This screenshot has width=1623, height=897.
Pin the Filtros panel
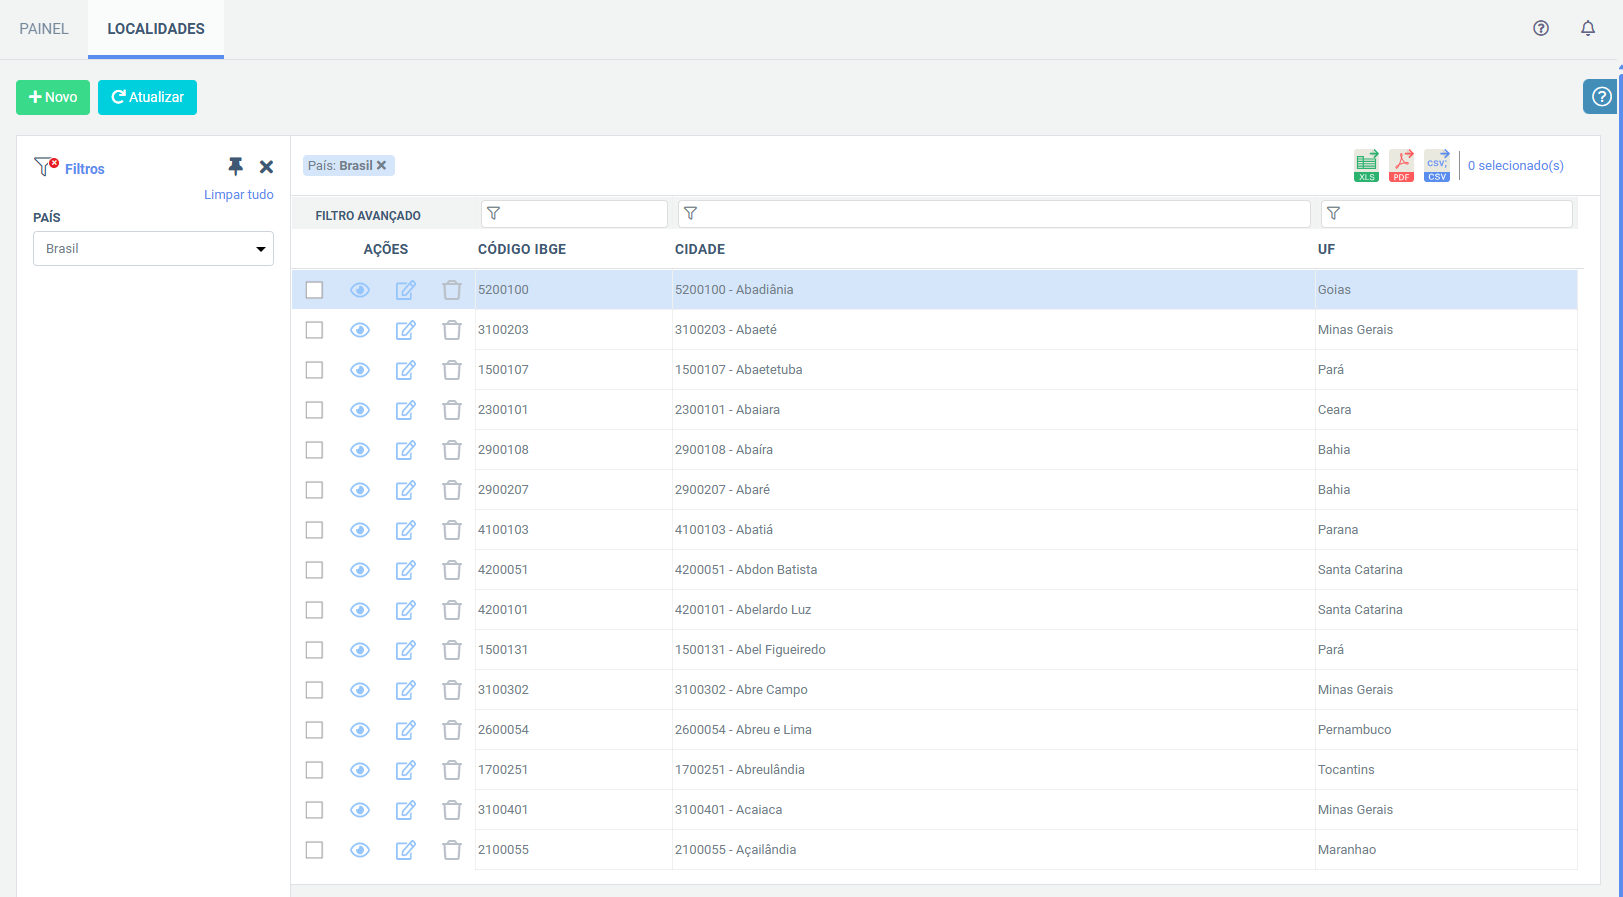[x=236, y=166]
